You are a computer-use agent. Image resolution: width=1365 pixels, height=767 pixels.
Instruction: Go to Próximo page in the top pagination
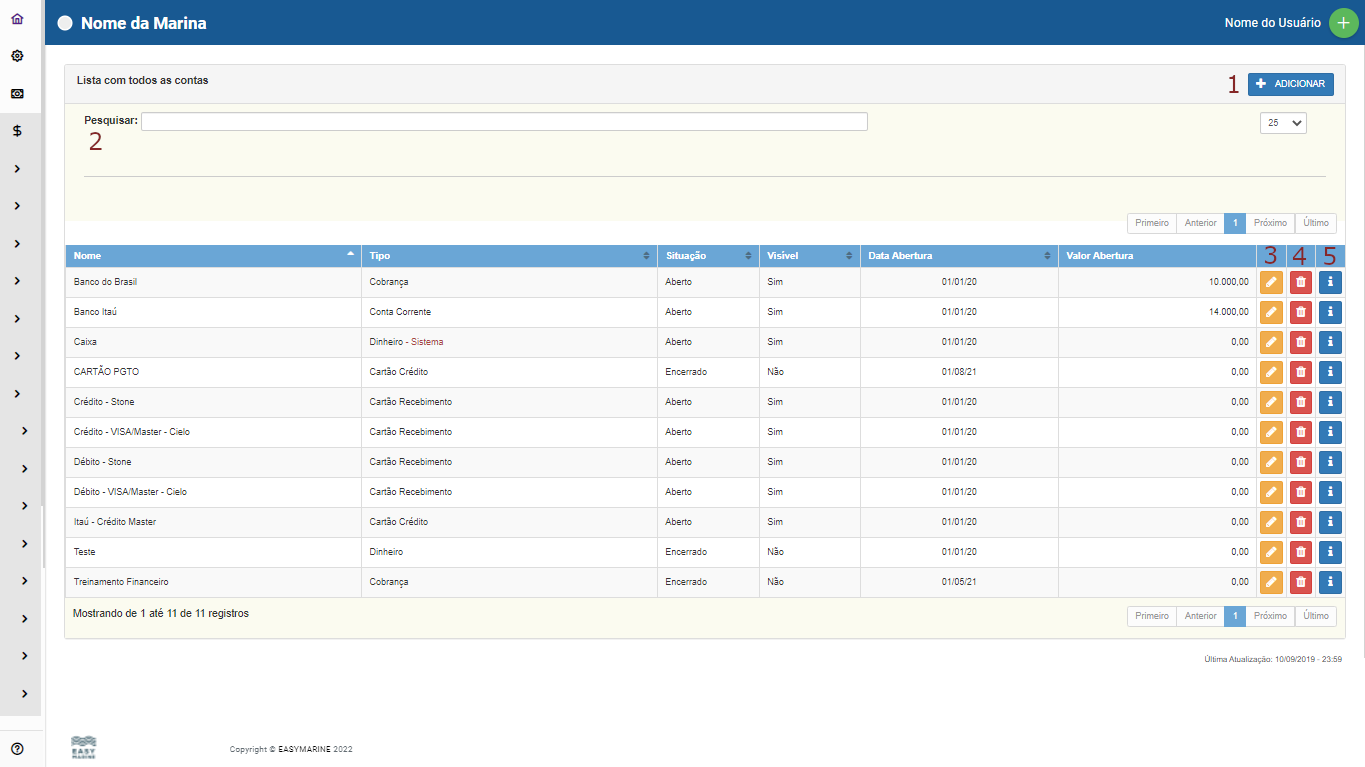click(1270, 223)
